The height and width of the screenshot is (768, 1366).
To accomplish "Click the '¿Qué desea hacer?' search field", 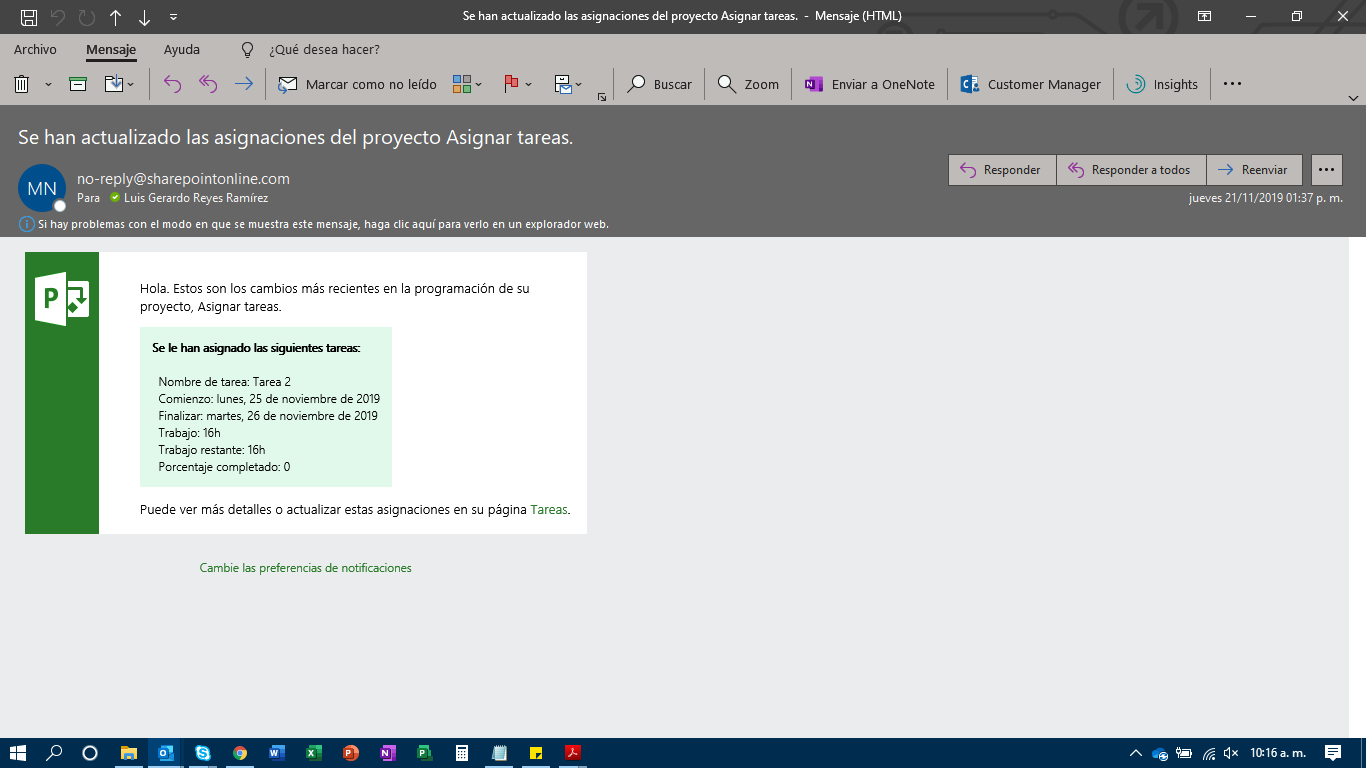I will point(324,49).
